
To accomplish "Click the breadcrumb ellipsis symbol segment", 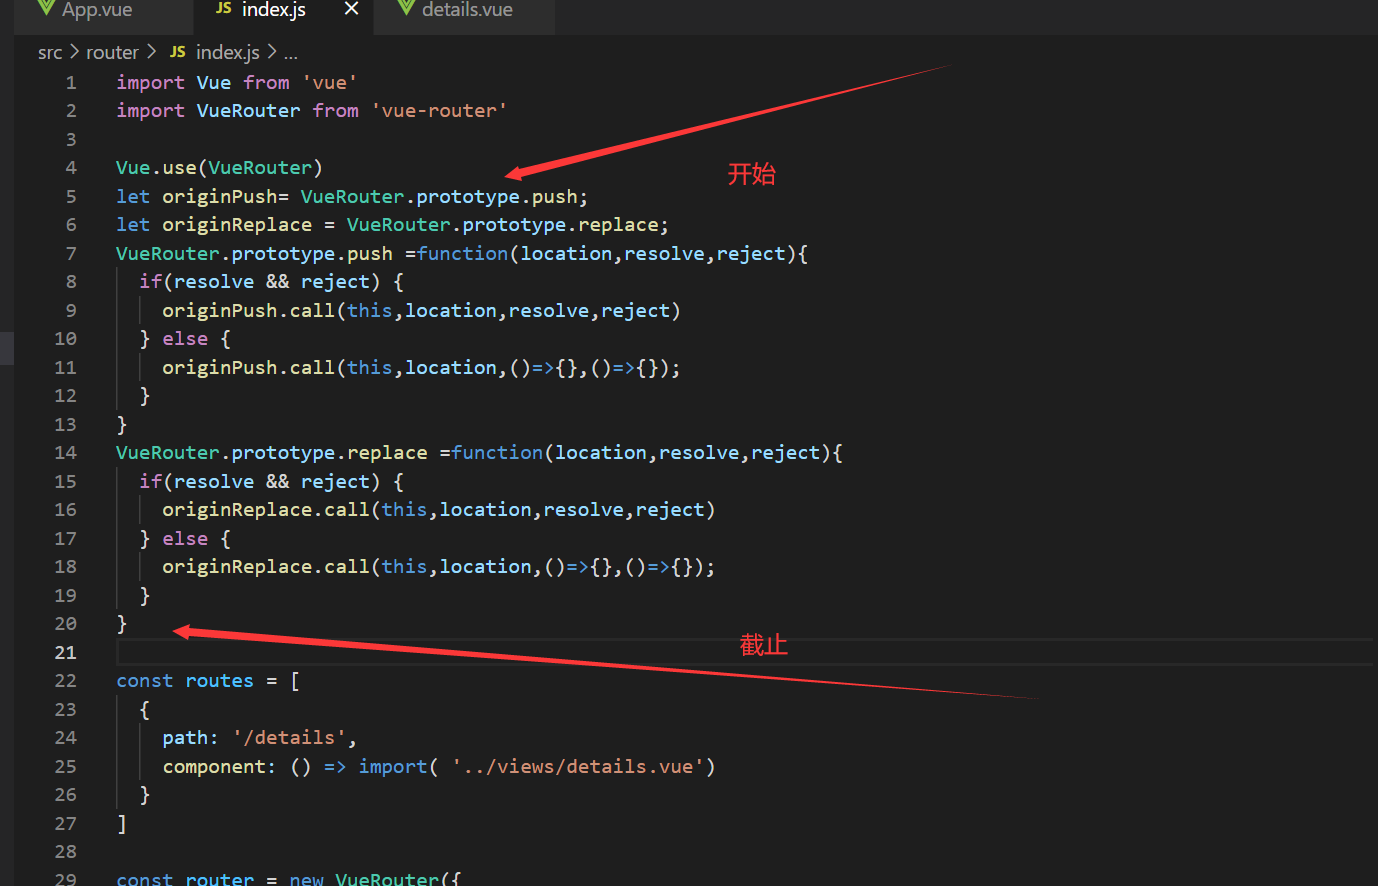I will 290,54.
